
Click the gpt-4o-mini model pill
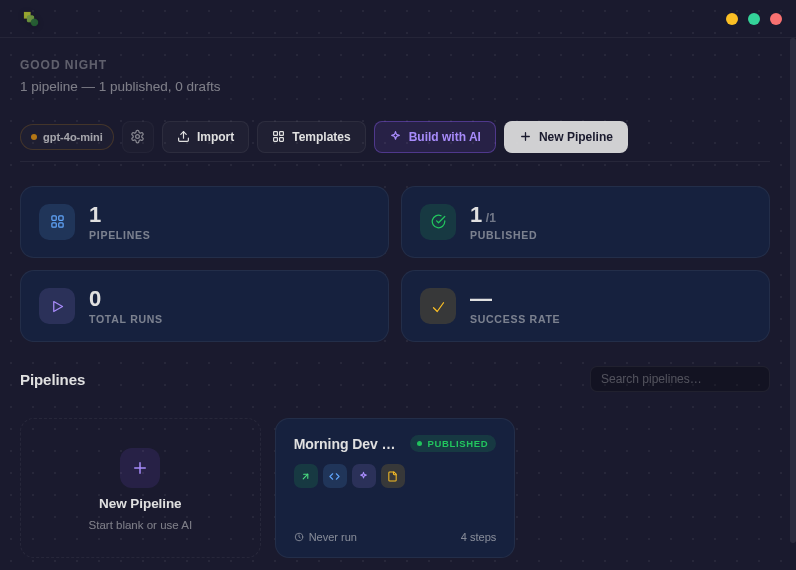pyautogui.click(x=67, y=137)
